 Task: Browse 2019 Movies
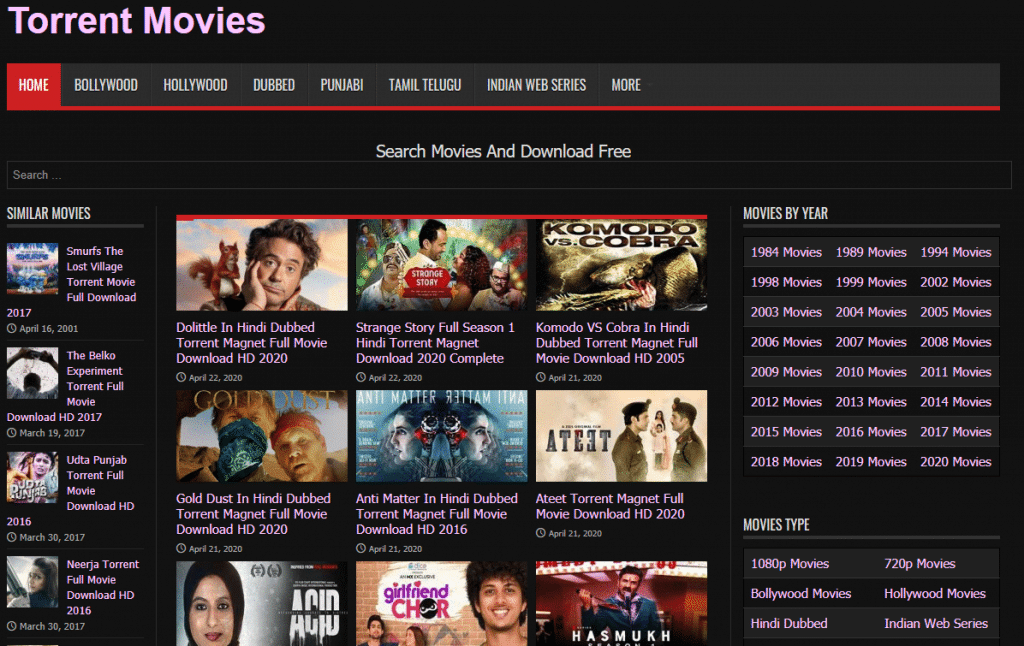tap(871, 462)
